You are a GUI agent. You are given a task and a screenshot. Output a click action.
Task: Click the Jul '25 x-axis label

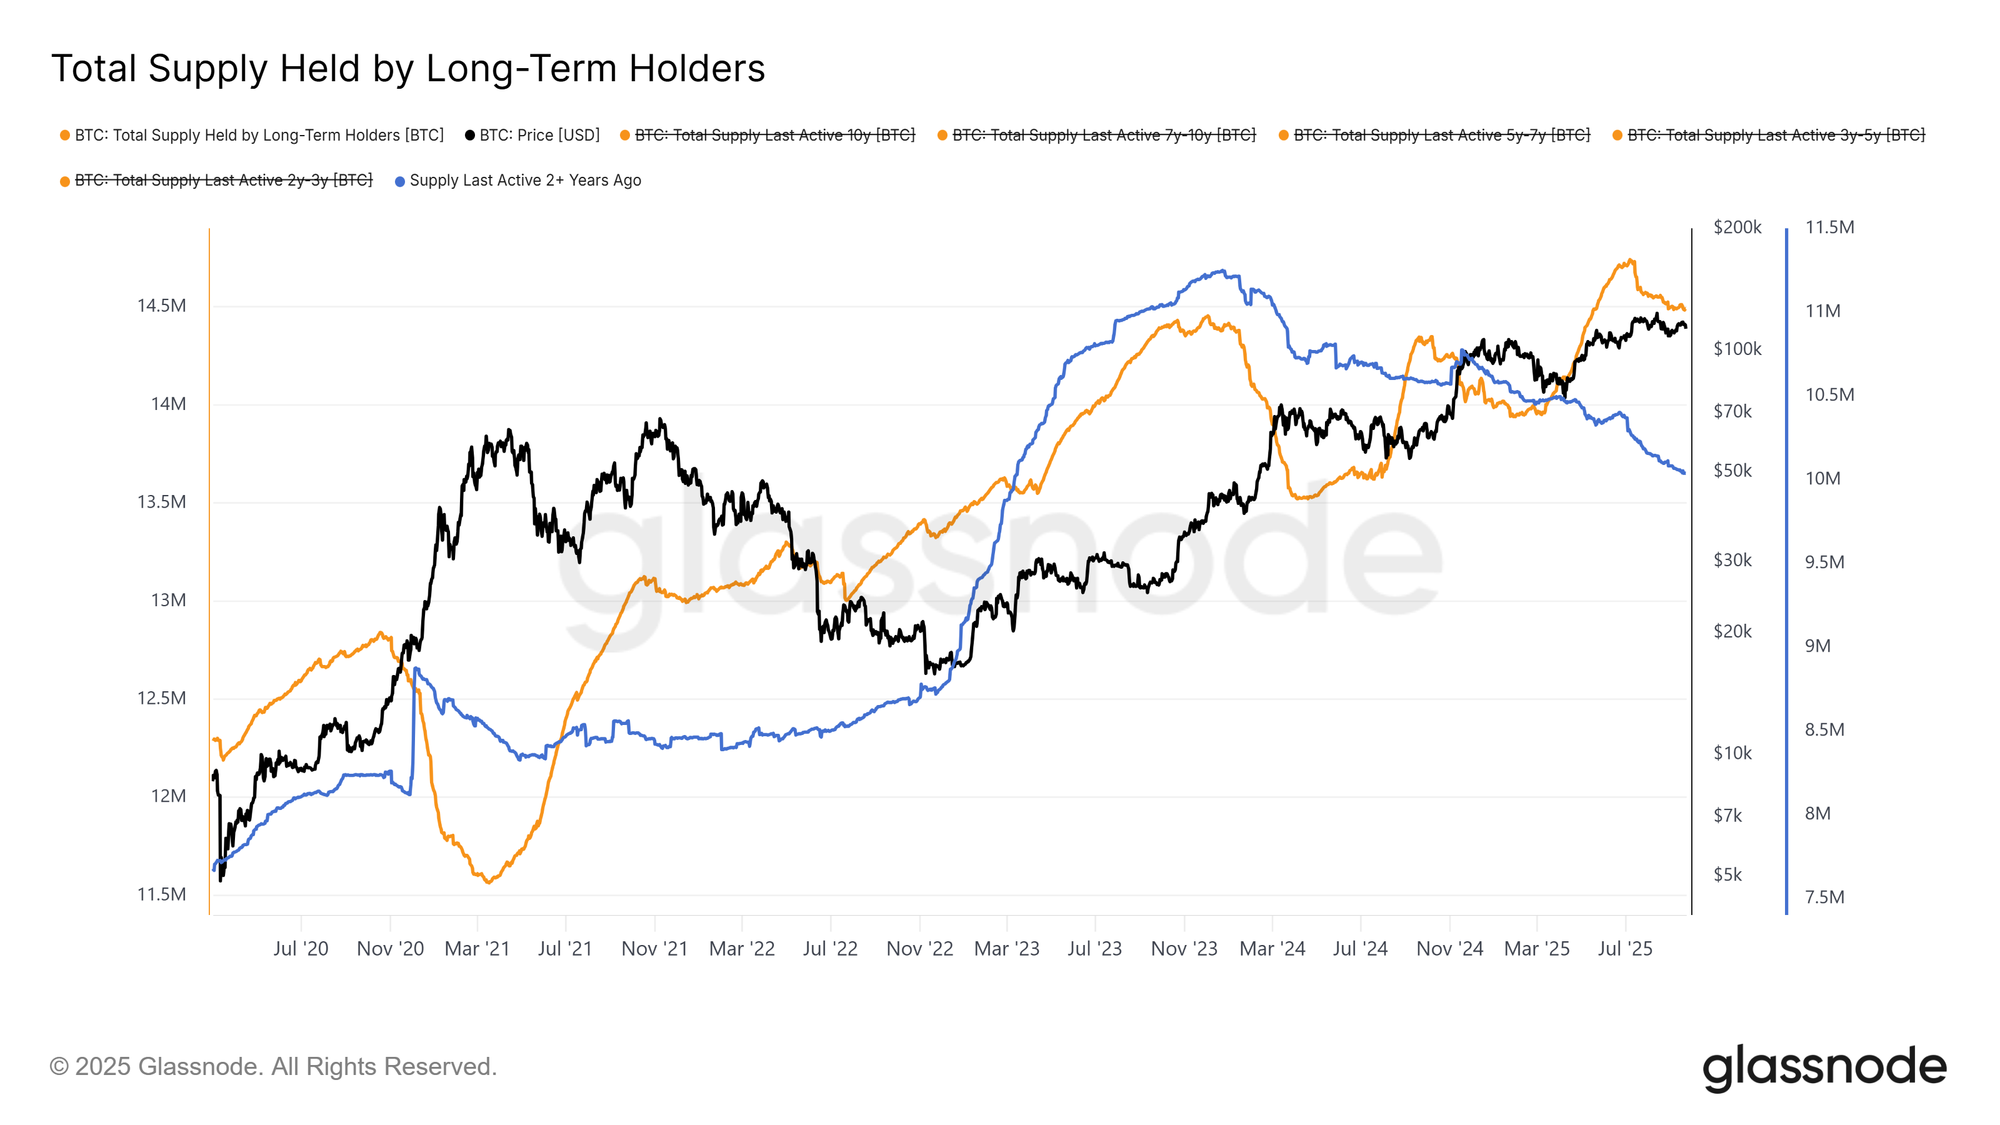click(x=1625, y=949)
